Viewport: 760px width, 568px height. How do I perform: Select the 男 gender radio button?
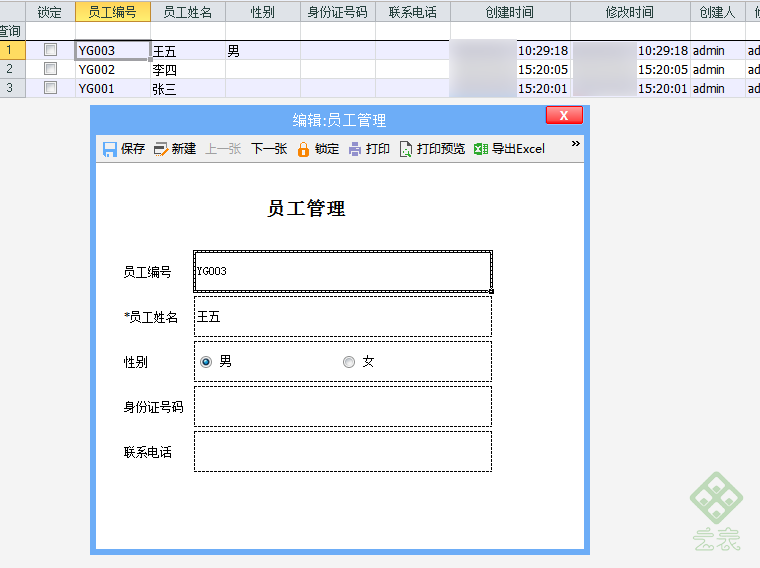pos(206,362)
